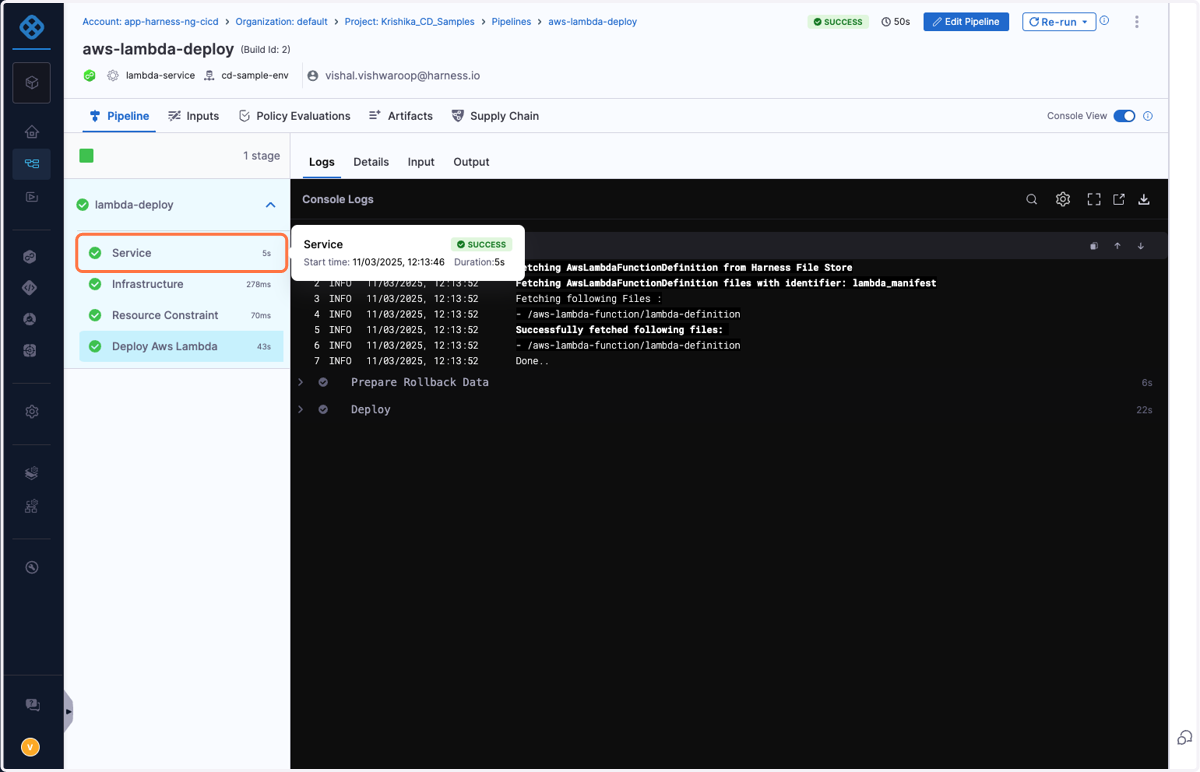Select the Input tab in step panel

coord(421,162)
